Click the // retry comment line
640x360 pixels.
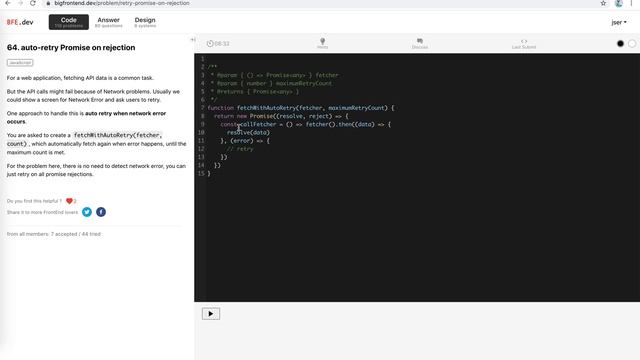[240, 149]
